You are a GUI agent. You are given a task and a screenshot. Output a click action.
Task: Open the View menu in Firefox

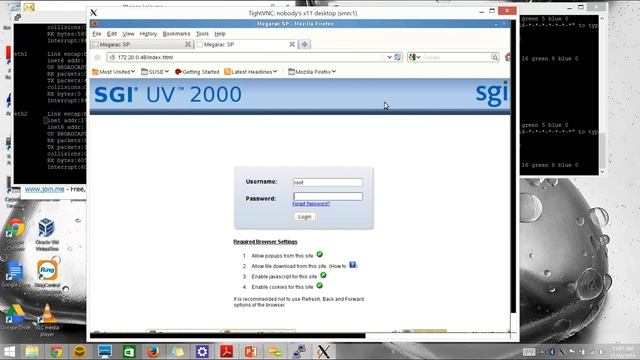pyautogui.click(x=128, y=34)
